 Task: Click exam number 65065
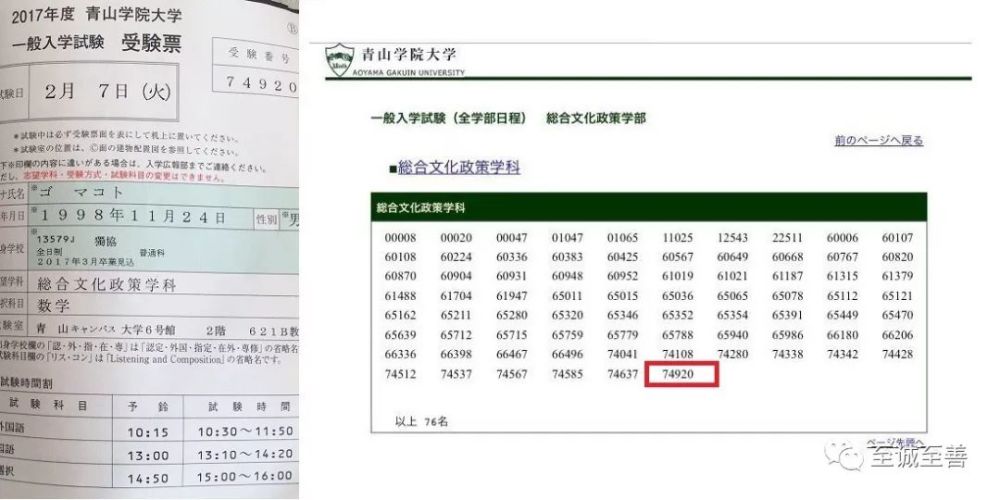pos(732,296)
